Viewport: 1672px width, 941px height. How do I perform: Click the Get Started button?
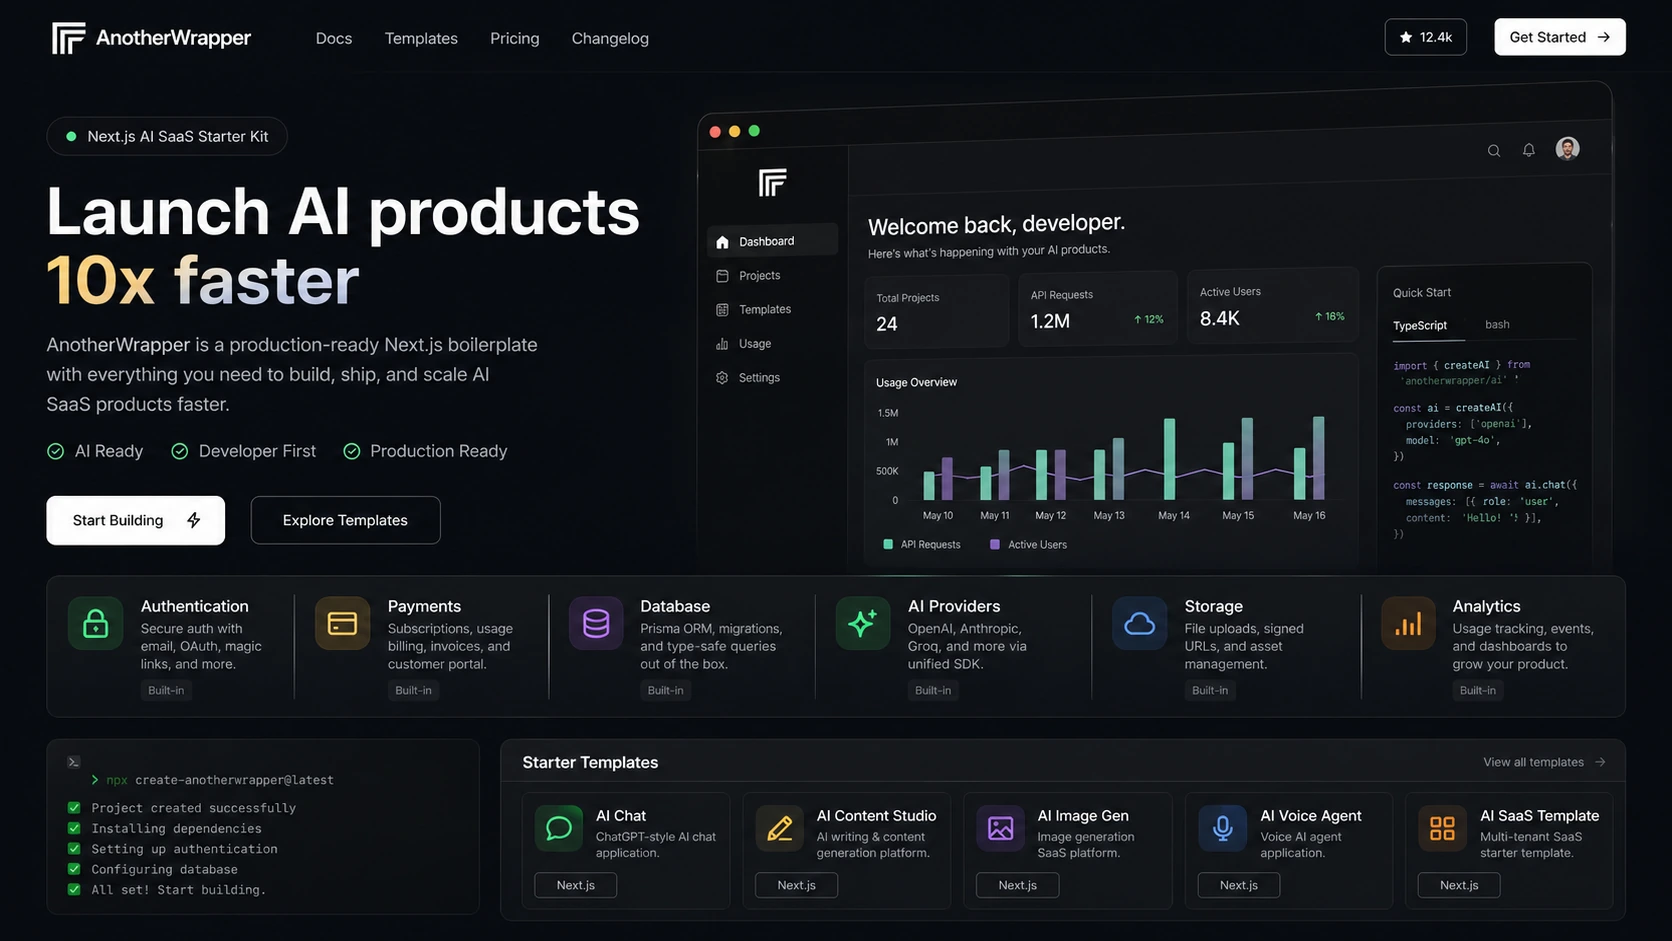pos(1560,37)
